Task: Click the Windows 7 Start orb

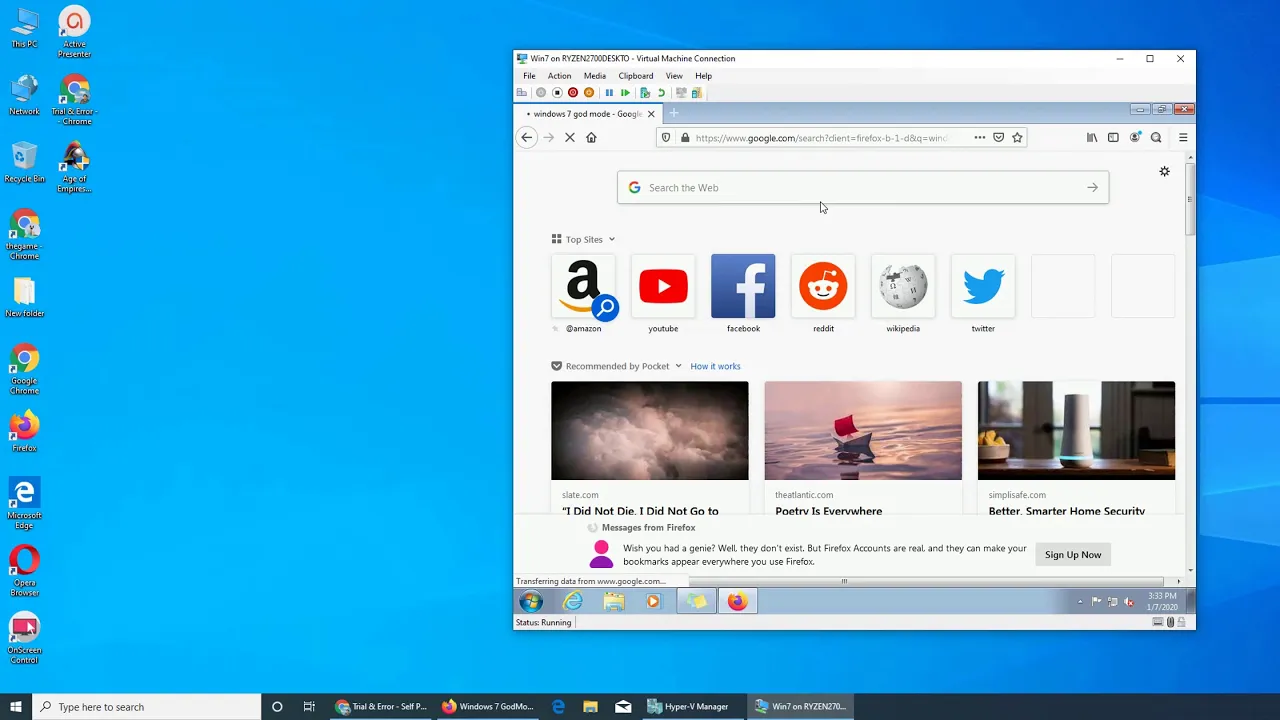Action: tap(531, 601)
